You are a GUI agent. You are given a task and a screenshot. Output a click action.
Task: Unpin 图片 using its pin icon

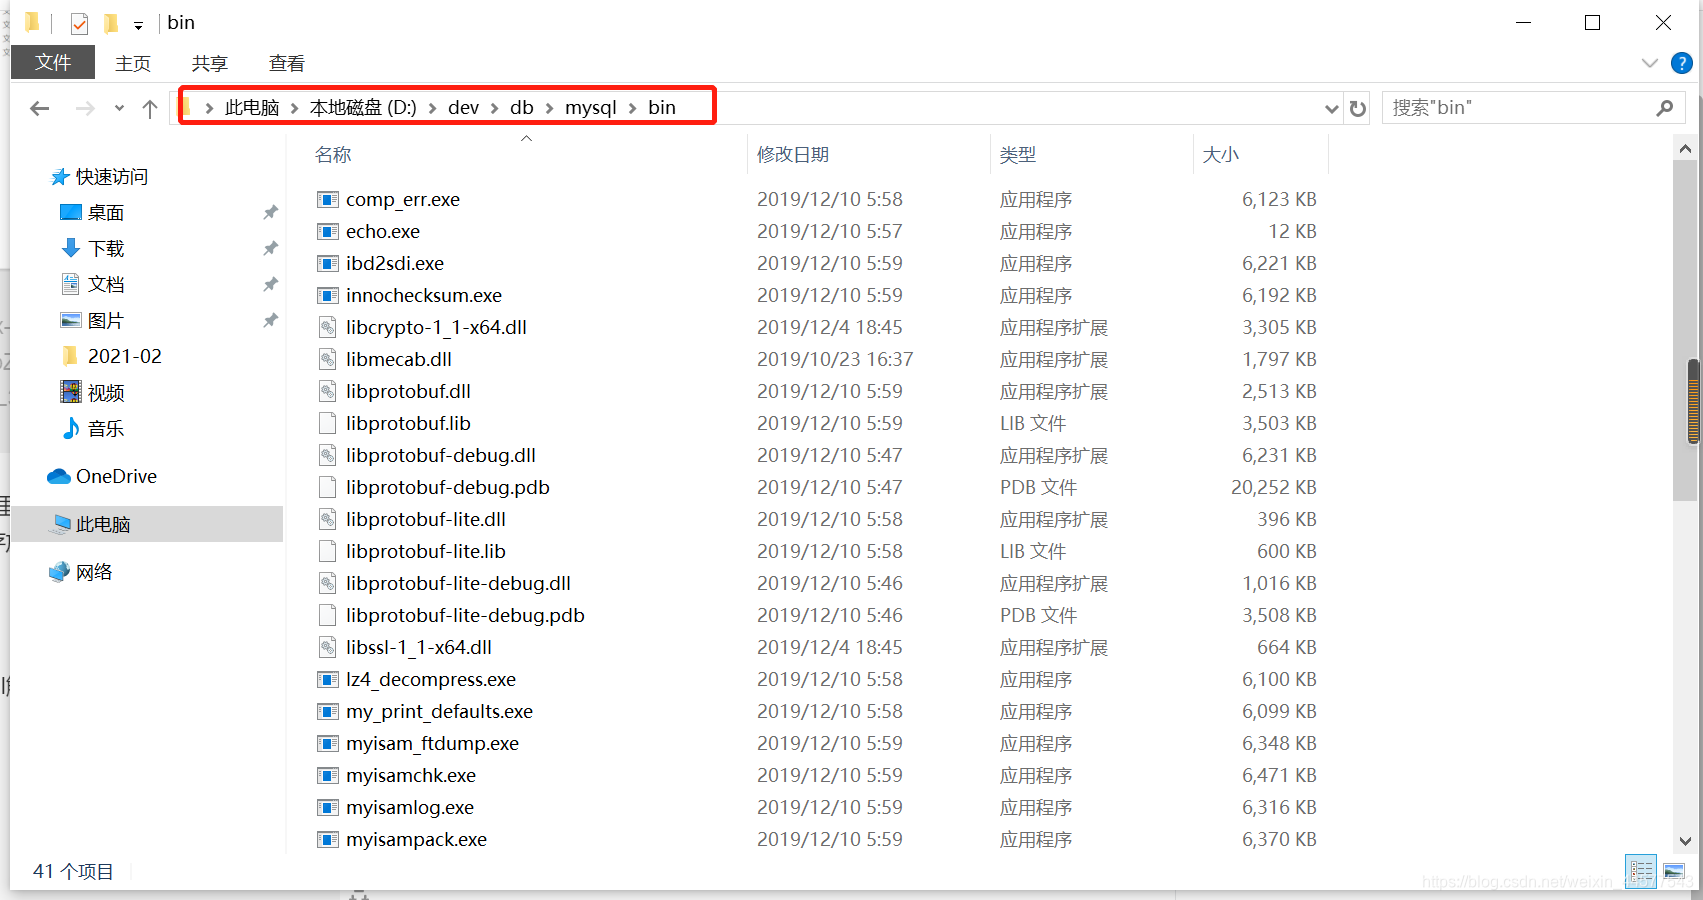[x=270, y=320]
